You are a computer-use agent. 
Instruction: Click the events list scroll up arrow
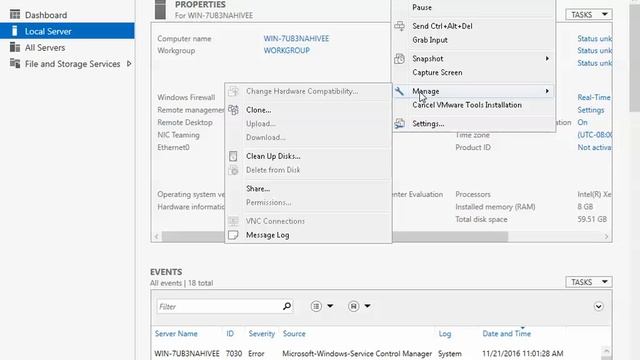click(606, 351)
